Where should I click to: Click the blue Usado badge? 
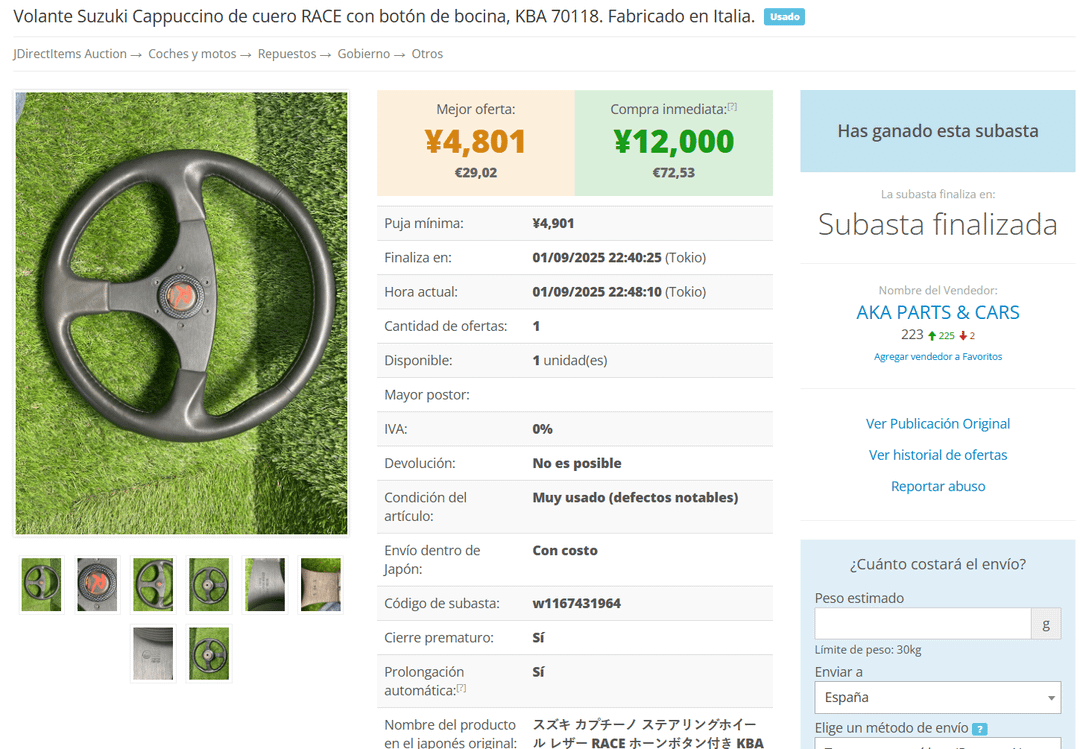click(784, 17)
